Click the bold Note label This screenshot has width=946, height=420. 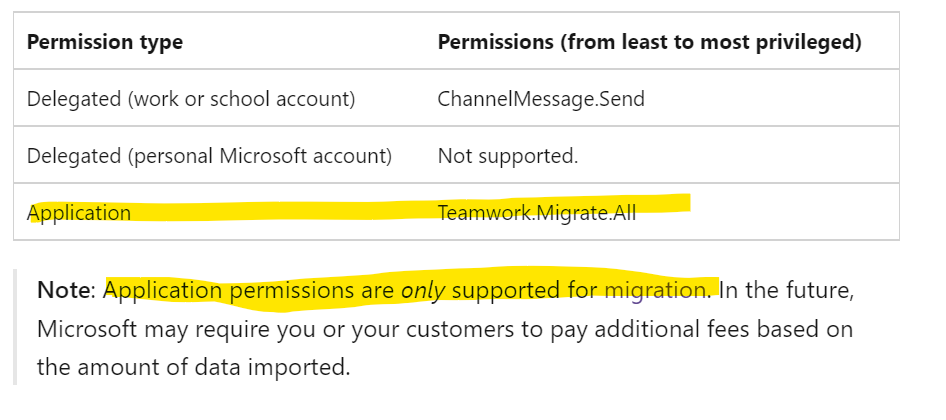pos(63,291)
